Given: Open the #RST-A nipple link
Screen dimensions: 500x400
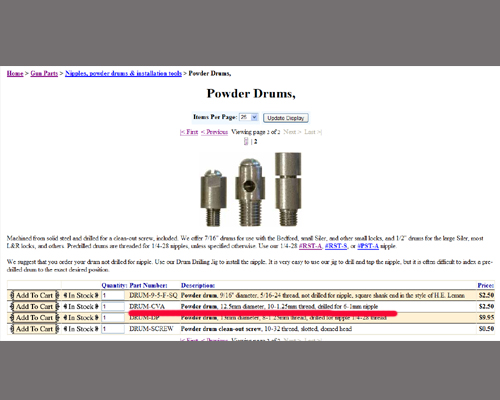Looking at the screenshot, I should (x=310, y=246).
